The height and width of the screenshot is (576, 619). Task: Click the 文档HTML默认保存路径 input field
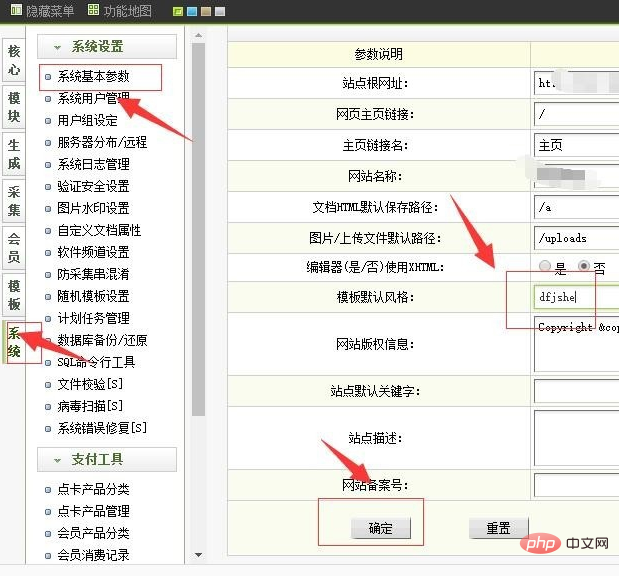[576, 207]
